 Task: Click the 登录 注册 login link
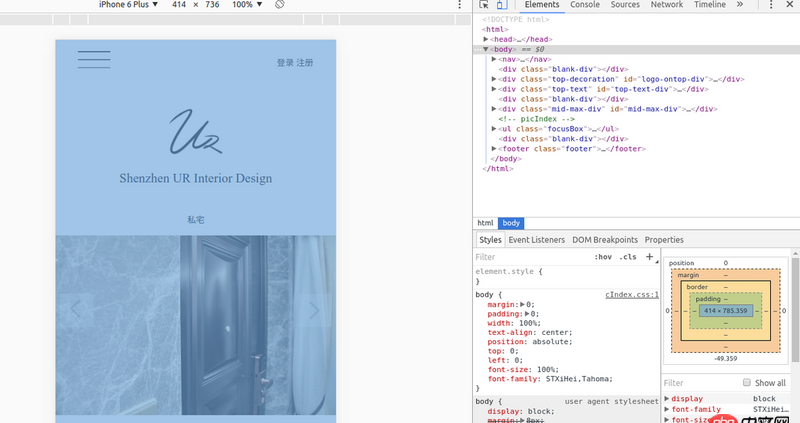tap(295, 63)
